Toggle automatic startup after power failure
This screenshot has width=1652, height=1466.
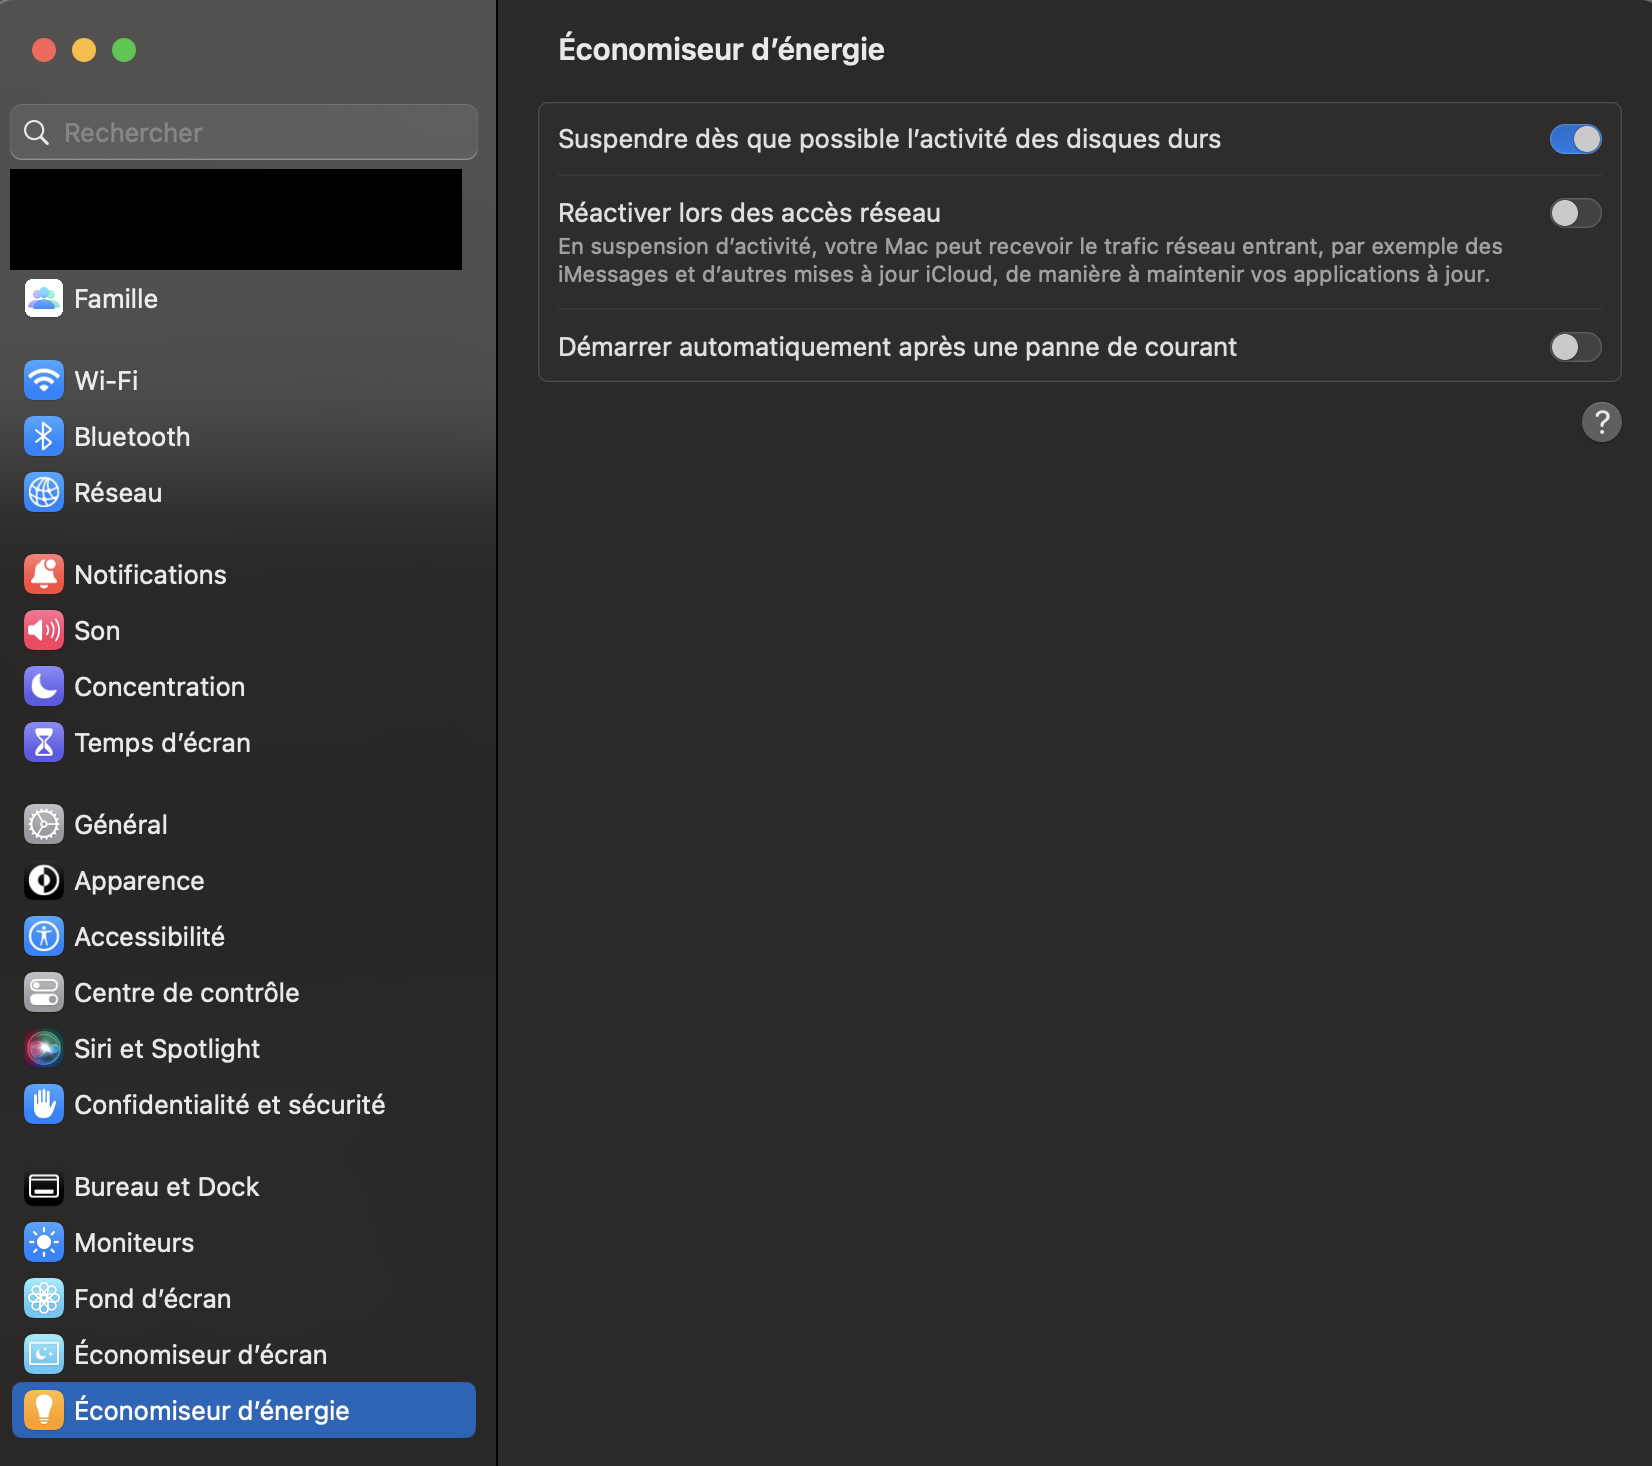point(1575,347)
